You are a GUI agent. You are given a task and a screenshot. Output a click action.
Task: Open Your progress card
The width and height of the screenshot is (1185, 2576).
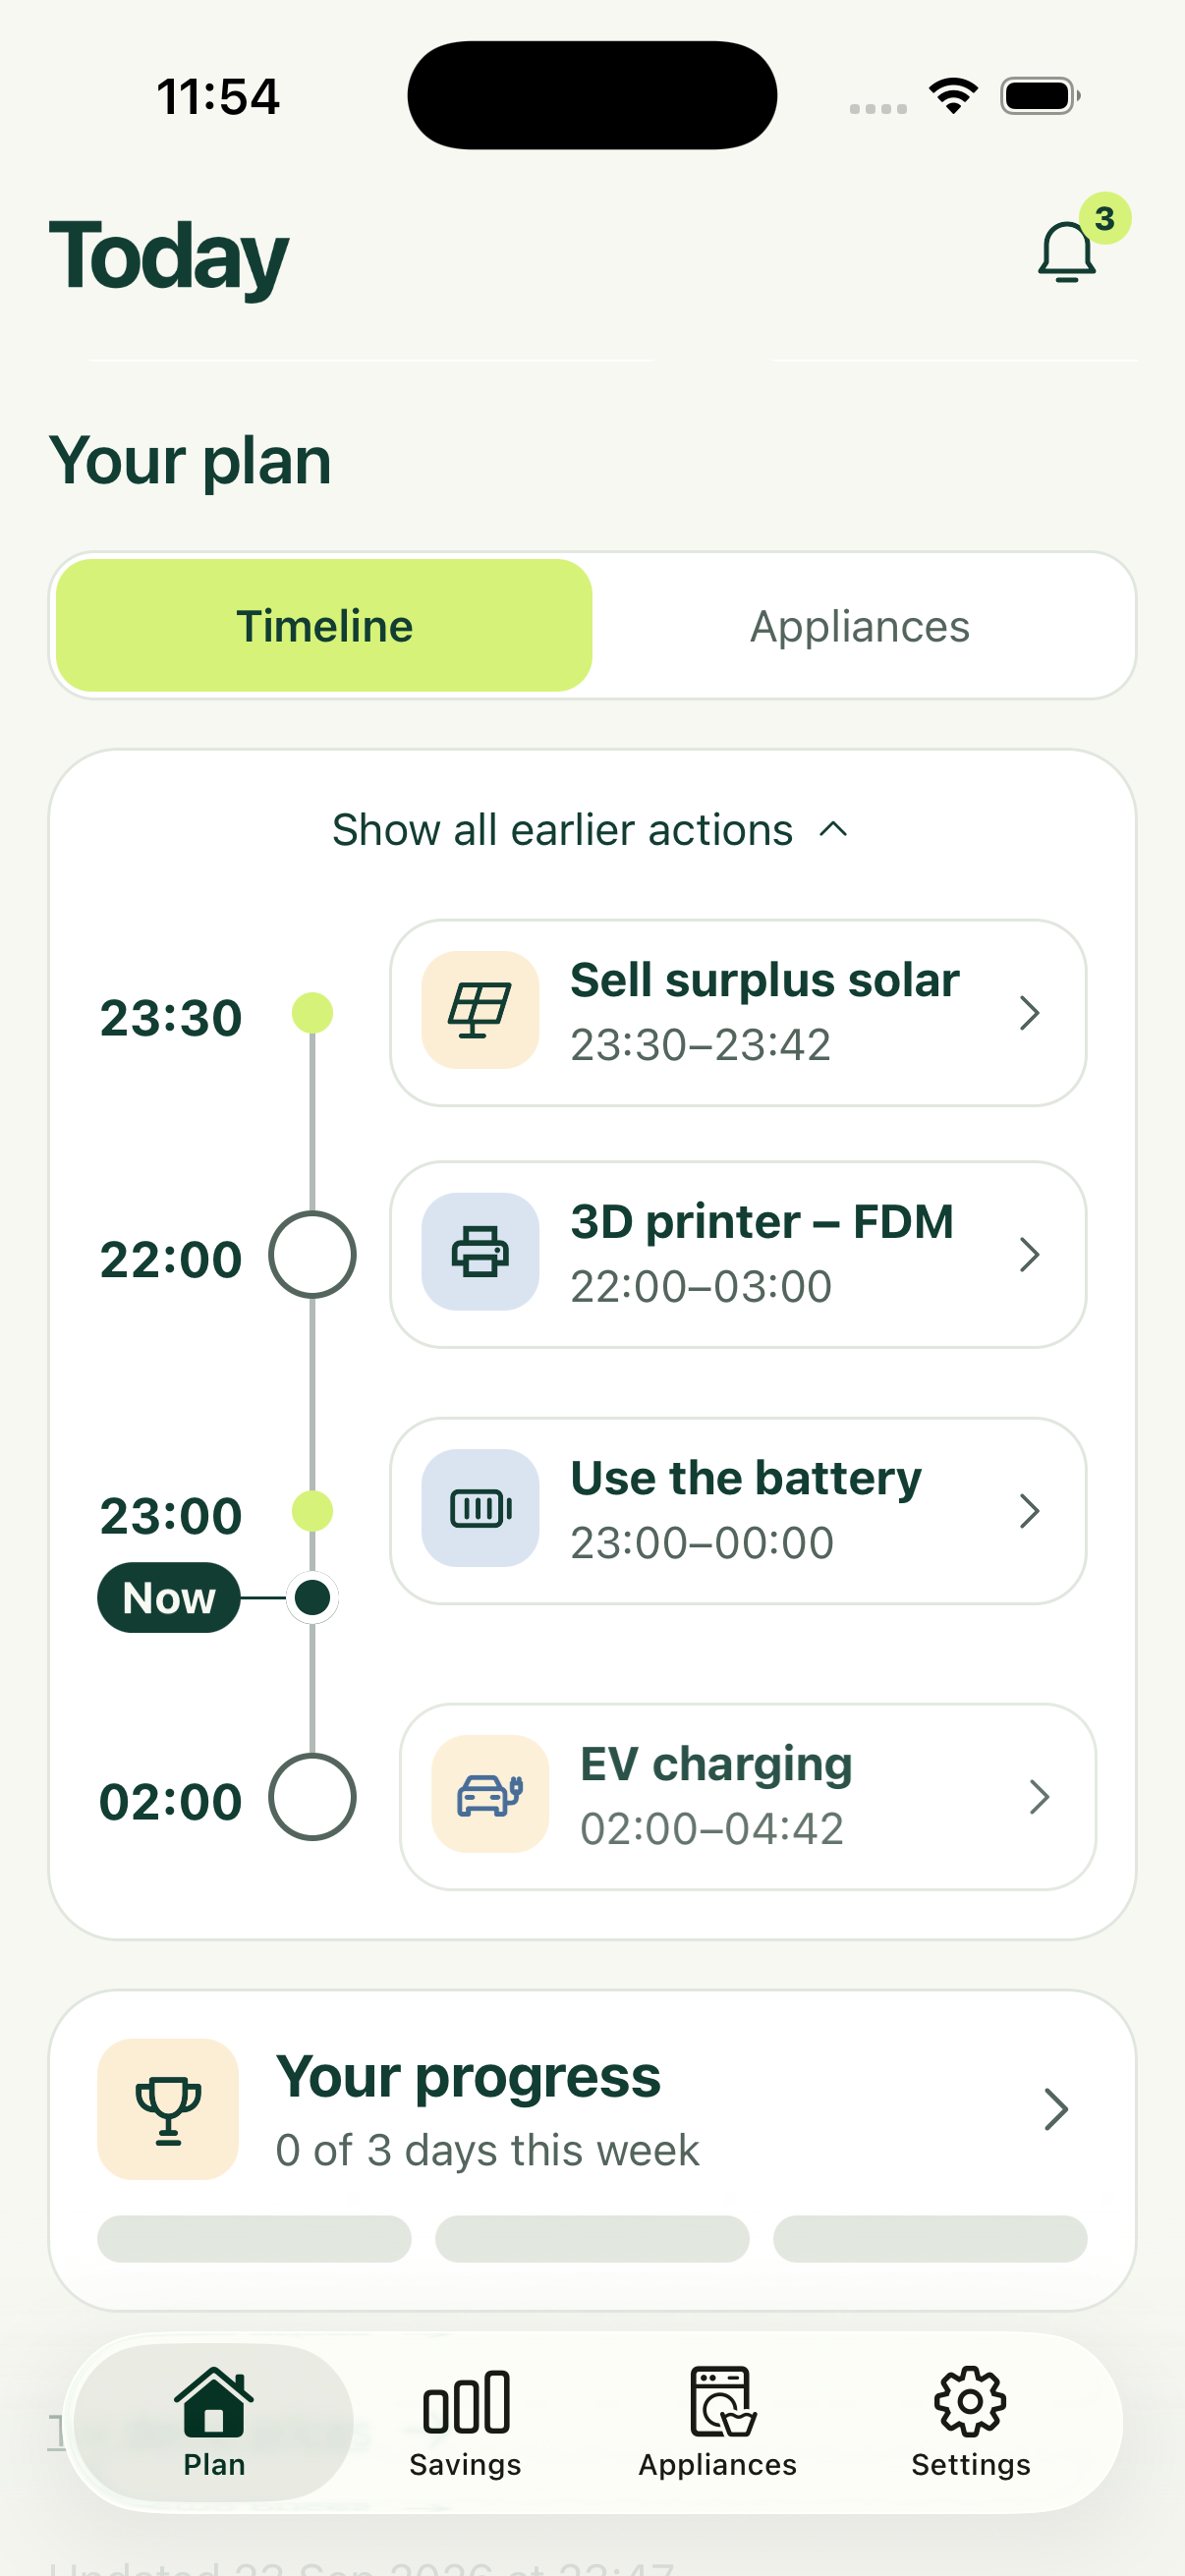tap(592, 2150)
